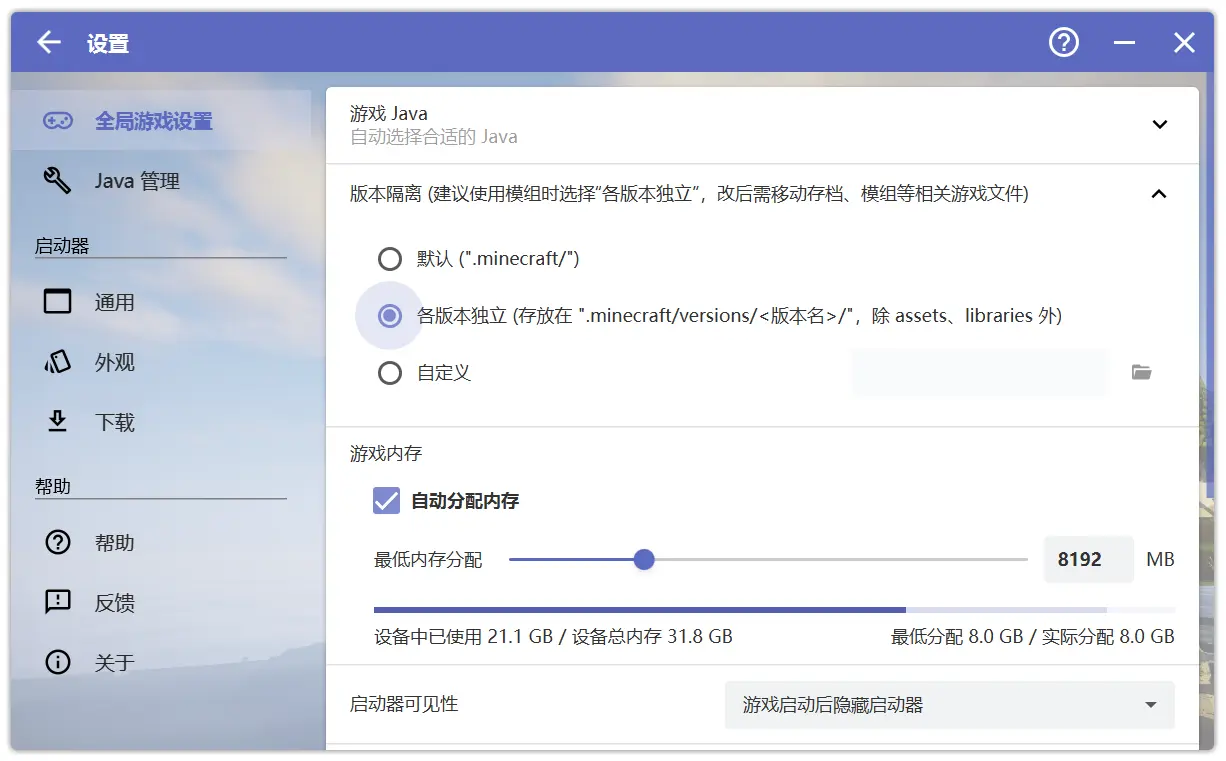Open the Java 管理 tab label
1226x761 pixels.
(137, 181)
